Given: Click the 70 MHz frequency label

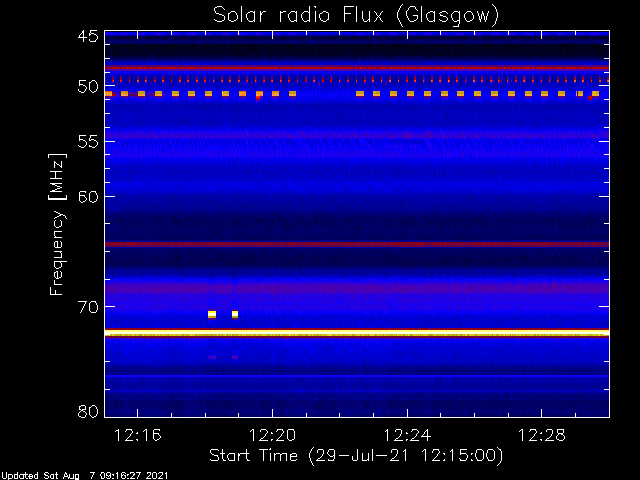Looking at the screenshot, I should (88, 307).
